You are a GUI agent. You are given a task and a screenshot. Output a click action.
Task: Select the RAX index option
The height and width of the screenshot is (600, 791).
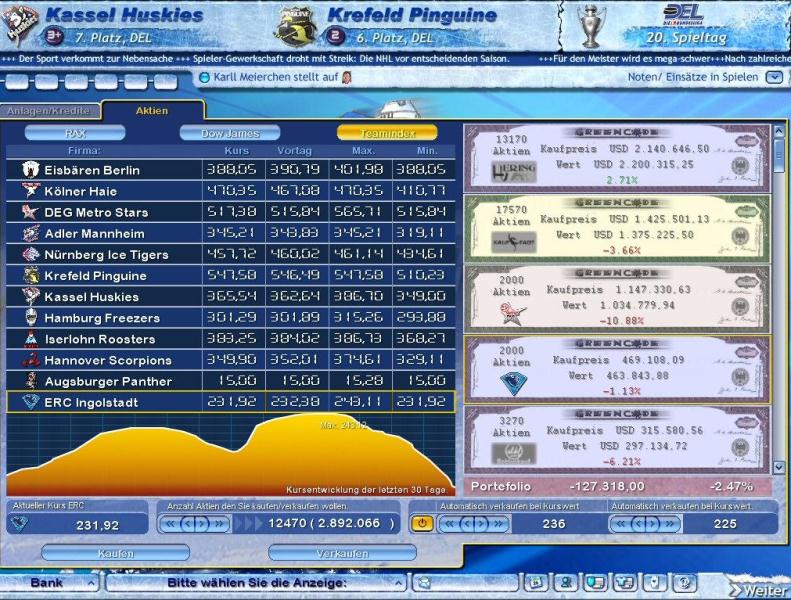(x=75, y=133)
